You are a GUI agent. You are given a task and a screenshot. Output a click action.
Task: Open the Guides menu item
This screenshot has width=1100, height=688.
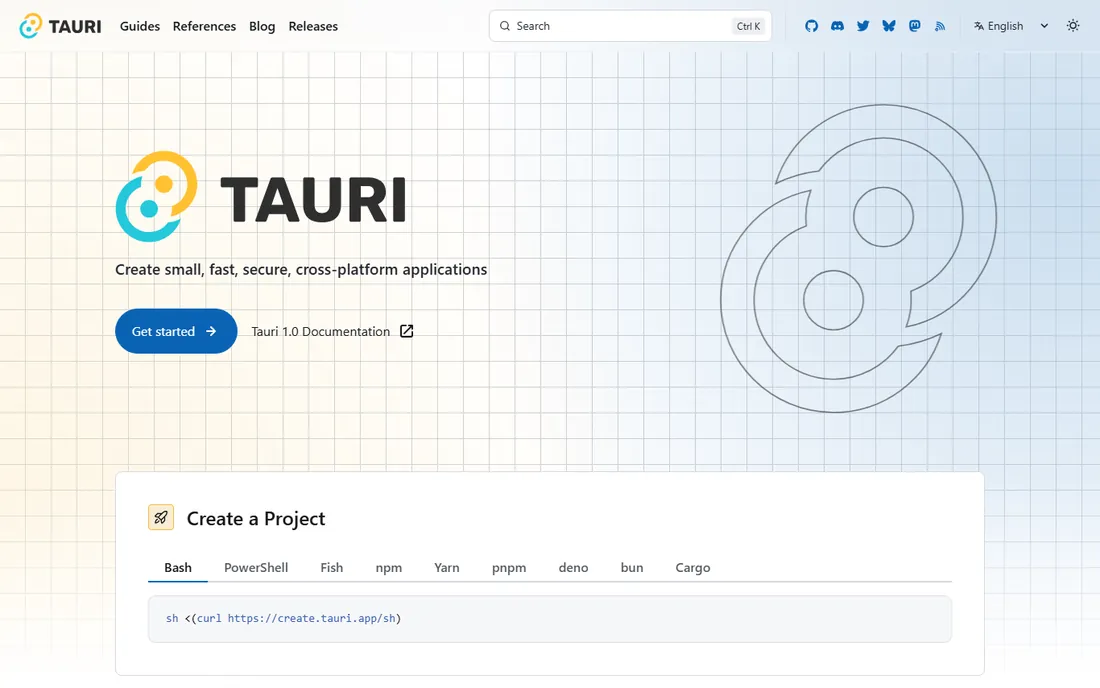[140, 26]
